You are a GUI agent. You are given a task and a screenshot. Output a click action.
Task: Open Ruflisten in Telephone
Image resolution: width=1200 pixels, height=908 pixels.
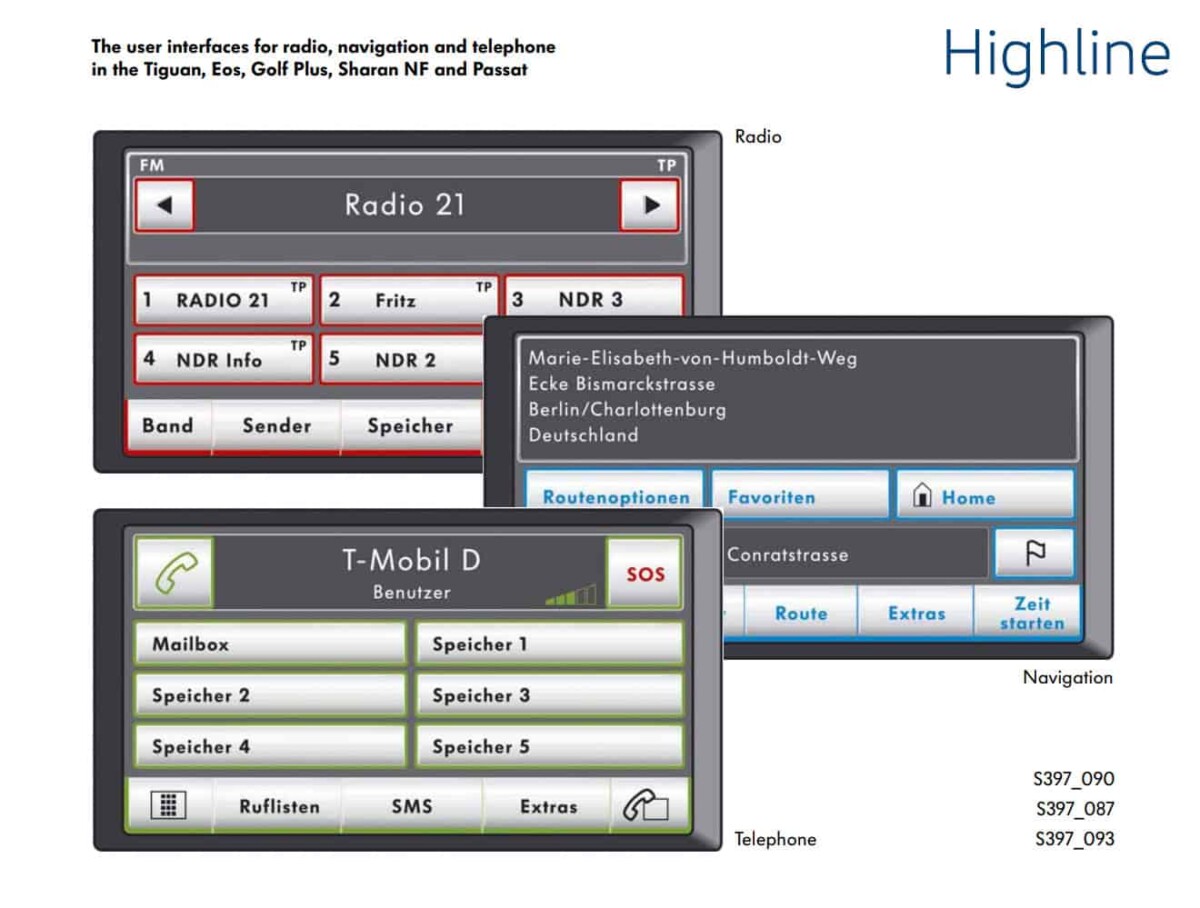click(x=278, y=806)
